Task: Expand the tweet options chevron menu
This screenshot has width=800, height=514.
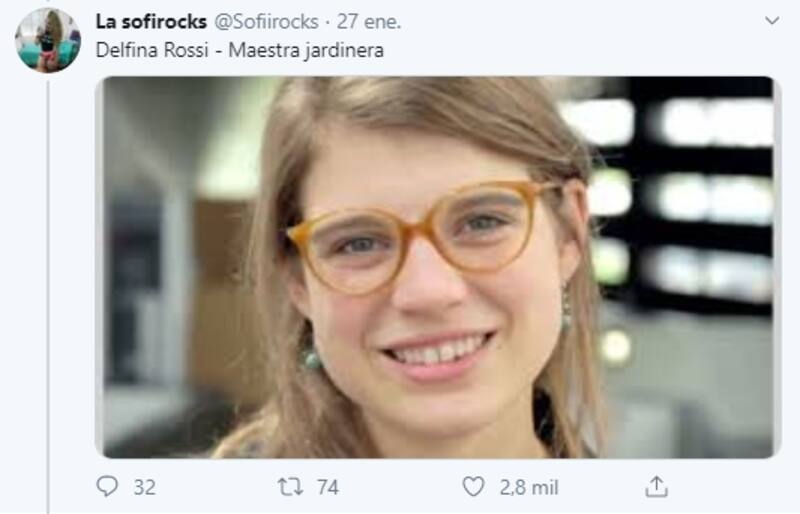Action: [x=772, y=21]
